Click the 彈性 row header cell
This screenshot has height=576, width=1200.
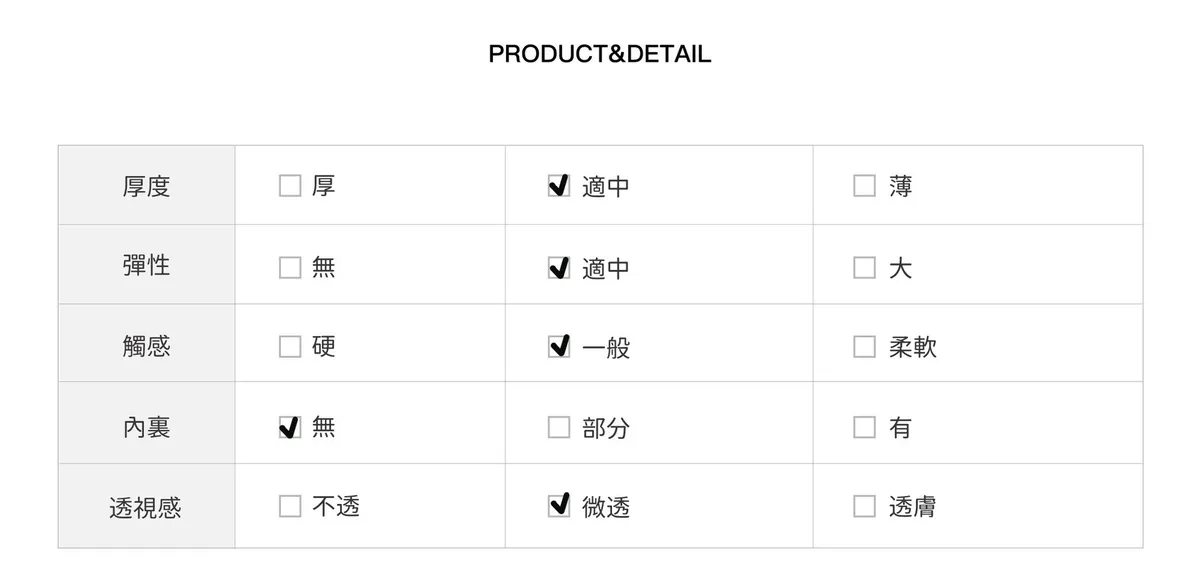[x=146, y=266]
